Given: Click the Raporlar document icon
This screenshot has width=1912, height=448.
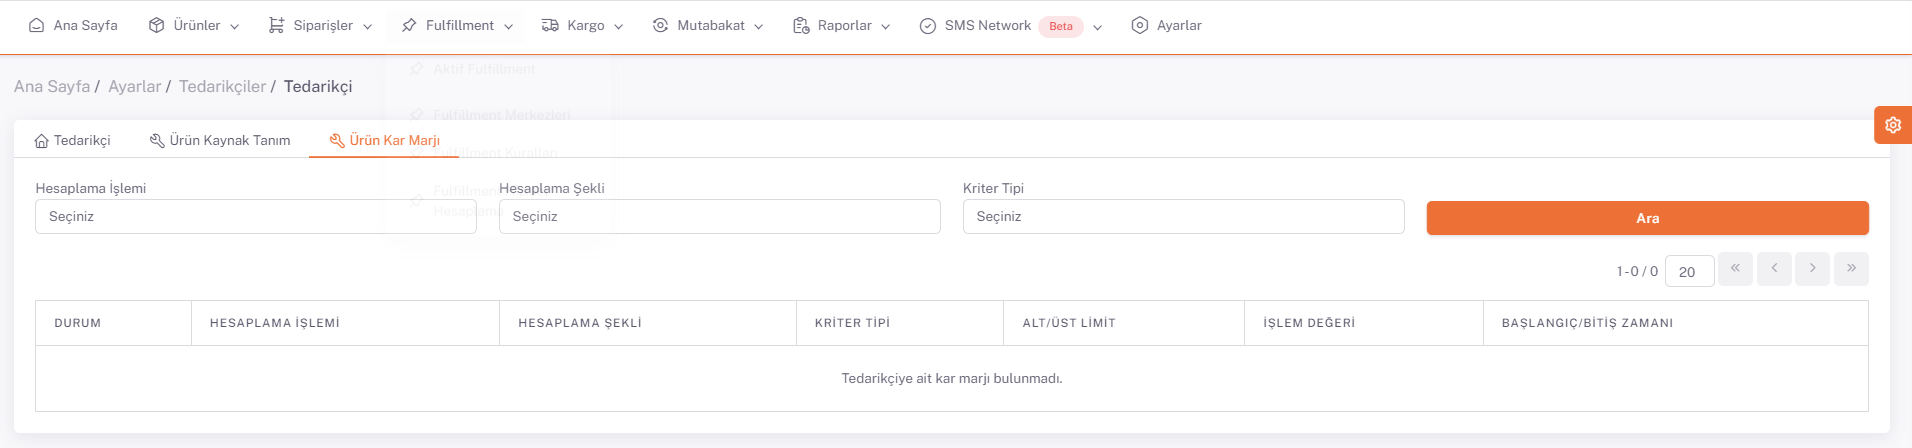Looking at the screenshot, I should click(x=801, y=26).
